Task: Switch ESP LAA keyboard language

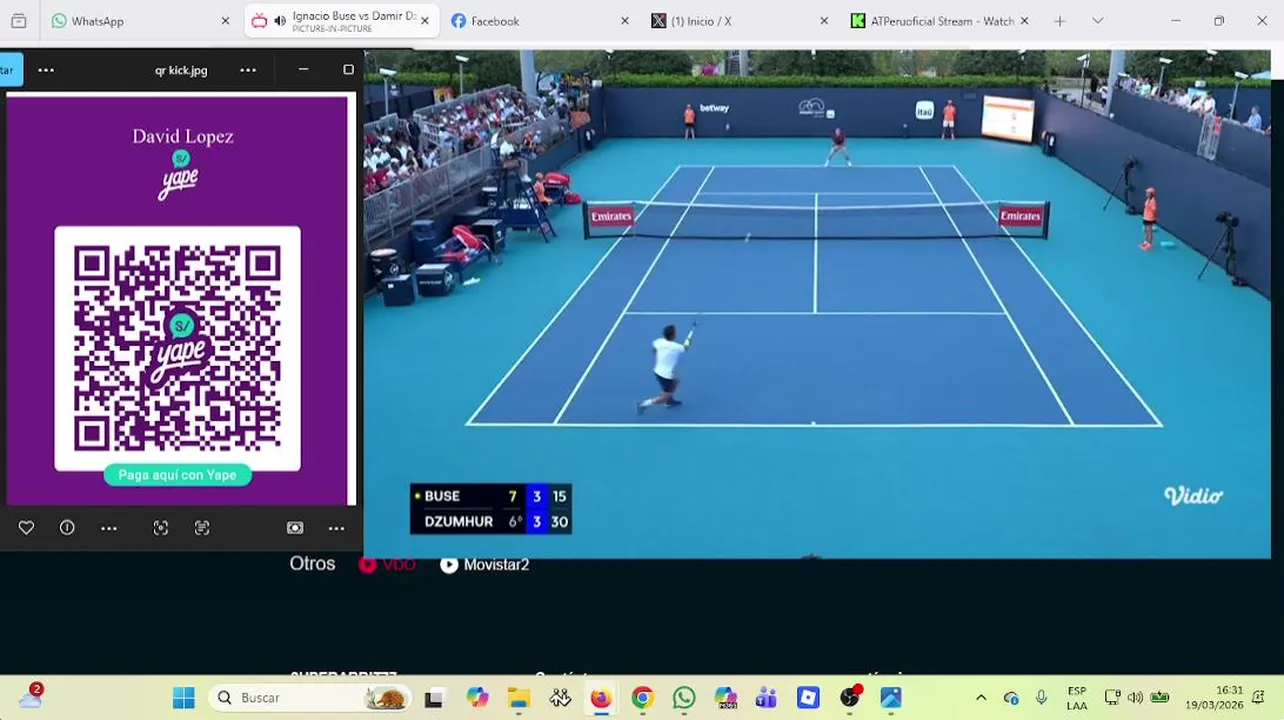Action: pyautogui.click(x=1076, y=697)
